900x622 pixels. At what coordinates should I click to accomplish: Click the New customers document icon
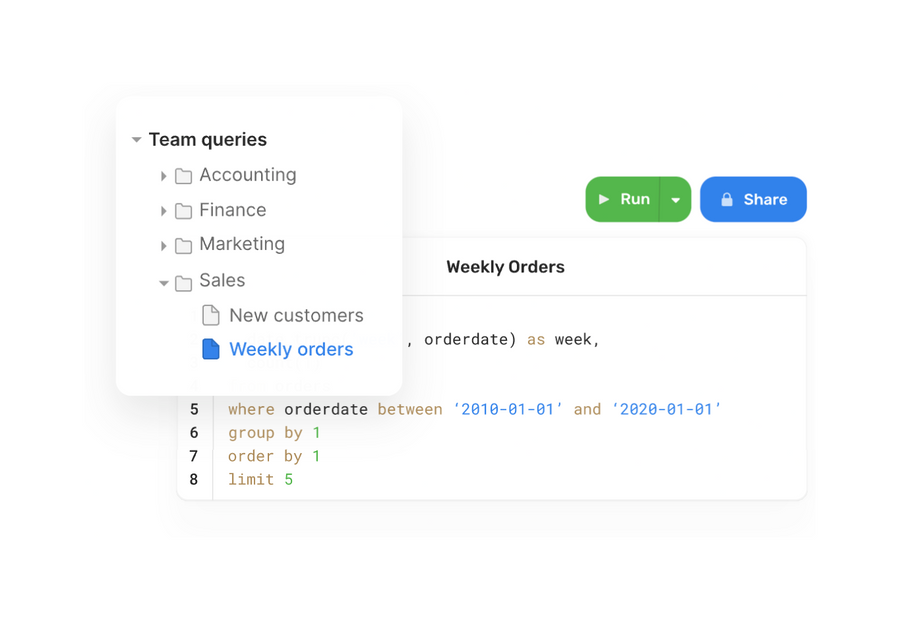212,315
